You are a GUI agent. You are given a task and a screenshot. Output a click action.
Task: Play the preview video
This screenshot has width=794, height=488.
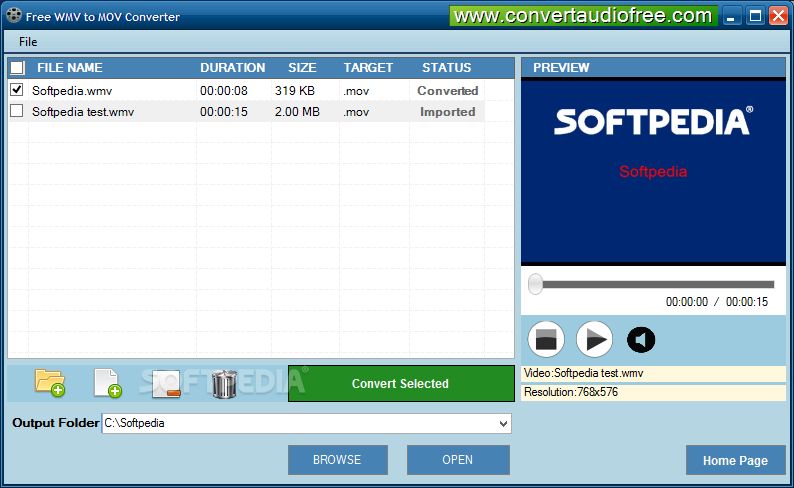point(594,339)
